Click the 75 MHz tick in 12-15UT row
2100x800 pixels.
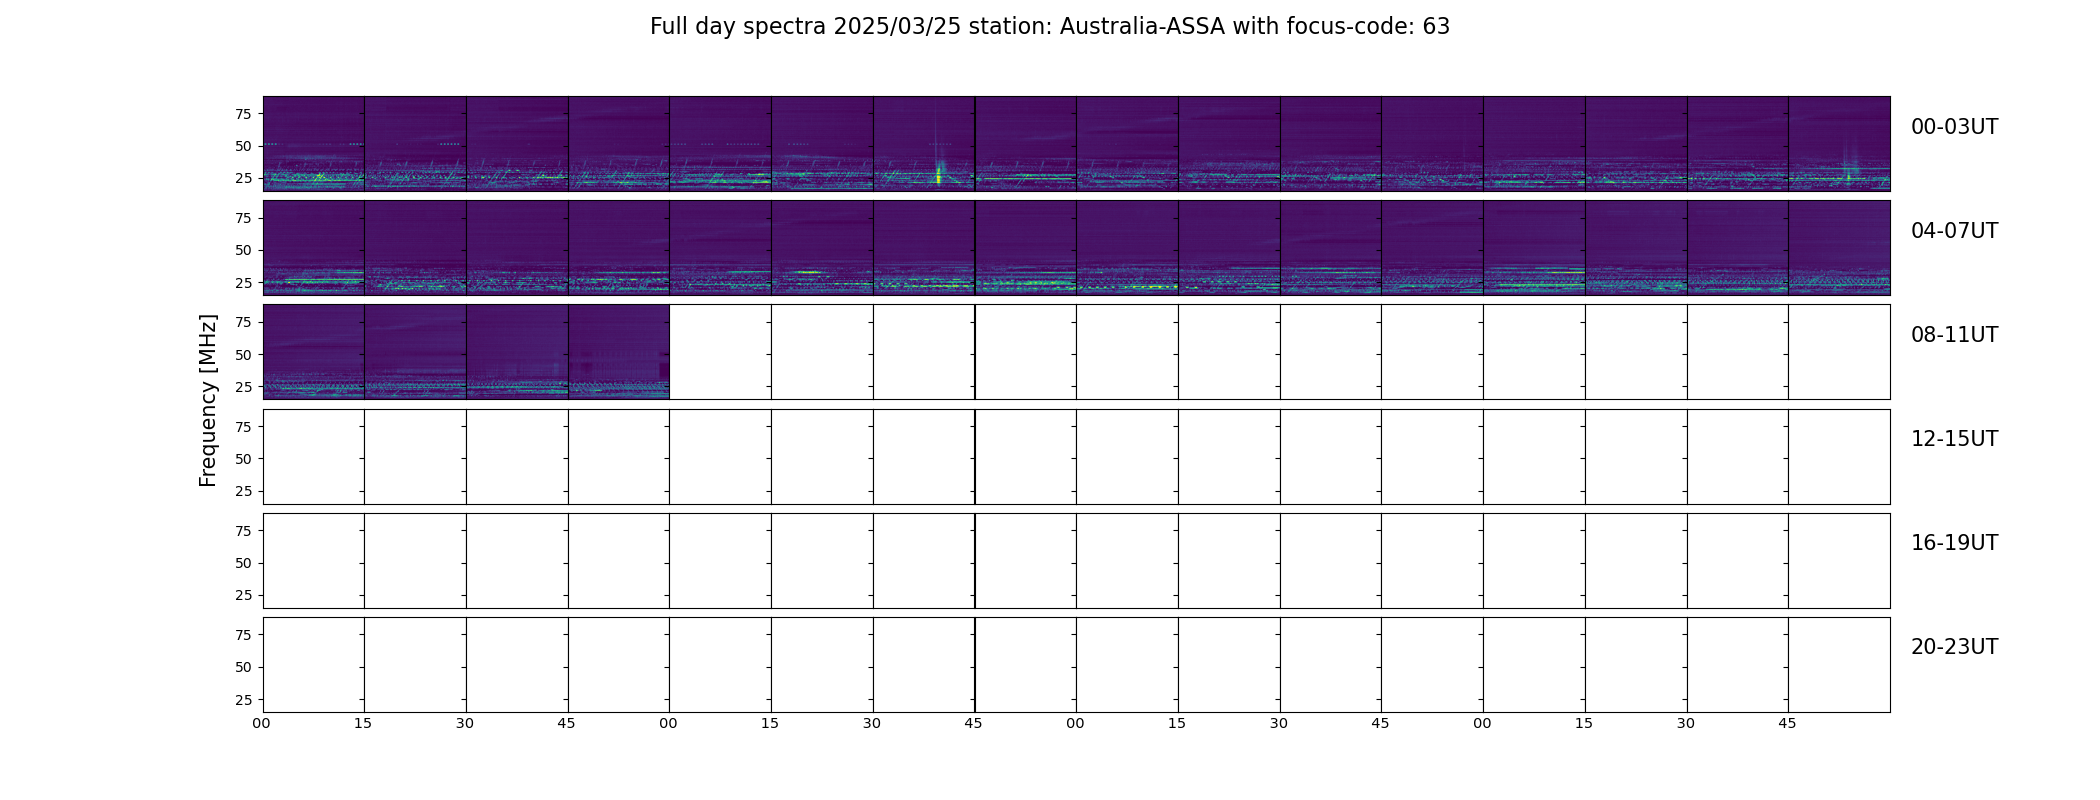tap(243, 427)
